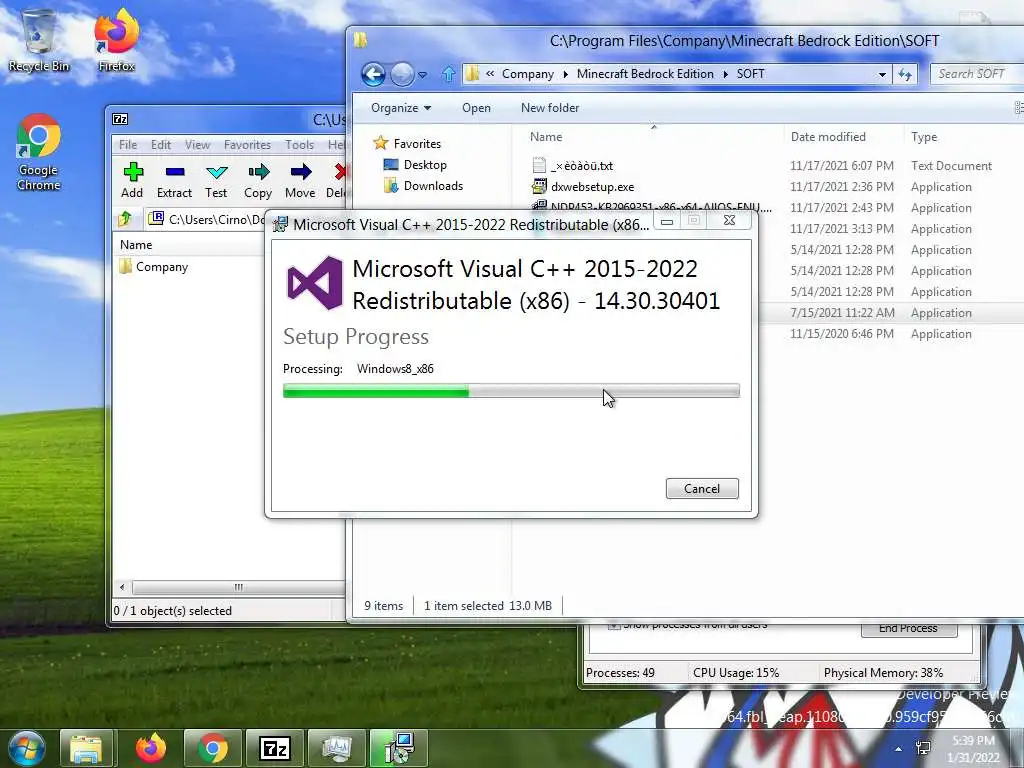Open the Firefox desktop shortcut
This screenshot has height=768, width=1024.
pyautogui.click(x=116, y=40)
